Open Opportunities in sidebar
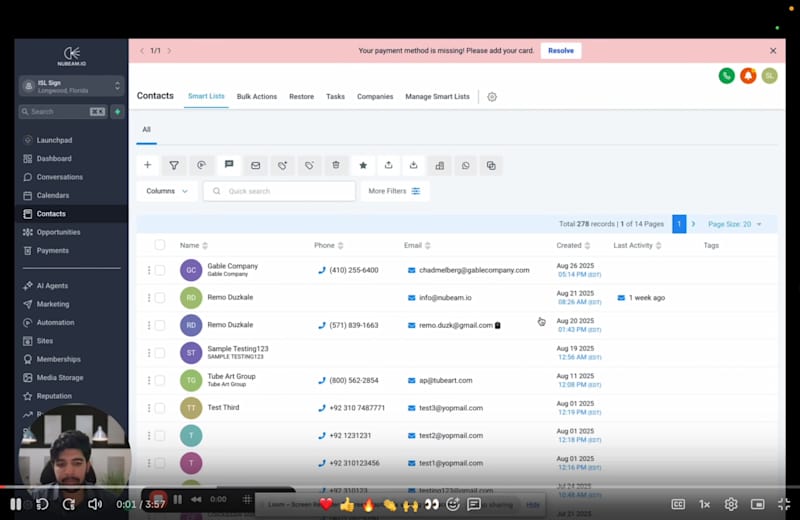Image resolution: width=800 pixels, height=520 pixels. click(58, 232)
